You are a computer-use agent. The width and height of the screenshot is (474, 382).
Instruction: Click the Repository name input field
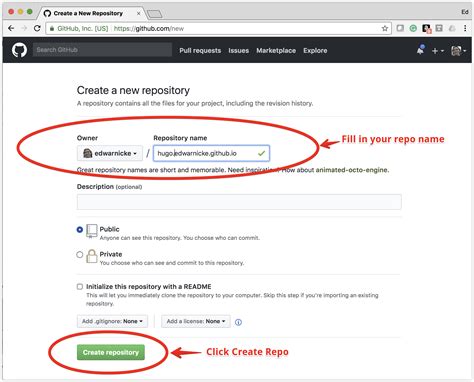(x=211, y=153)
